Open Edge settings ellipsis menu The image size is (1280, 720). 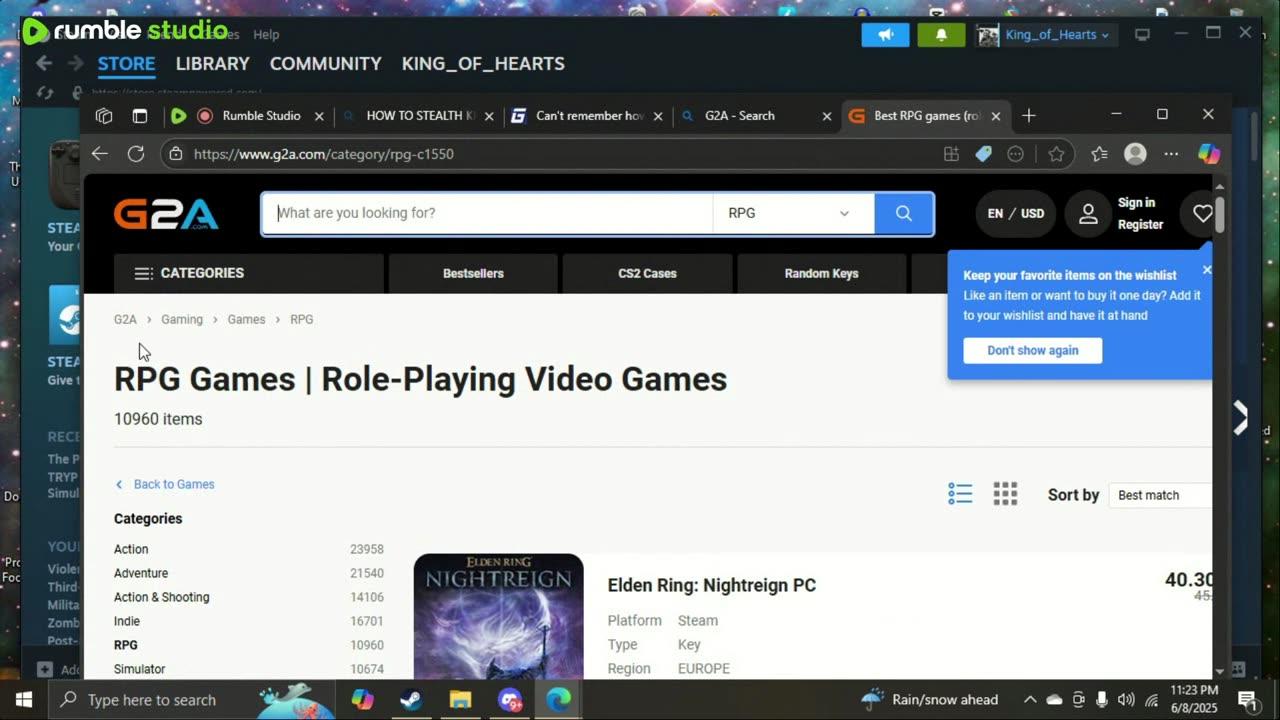coord(1171,154)
